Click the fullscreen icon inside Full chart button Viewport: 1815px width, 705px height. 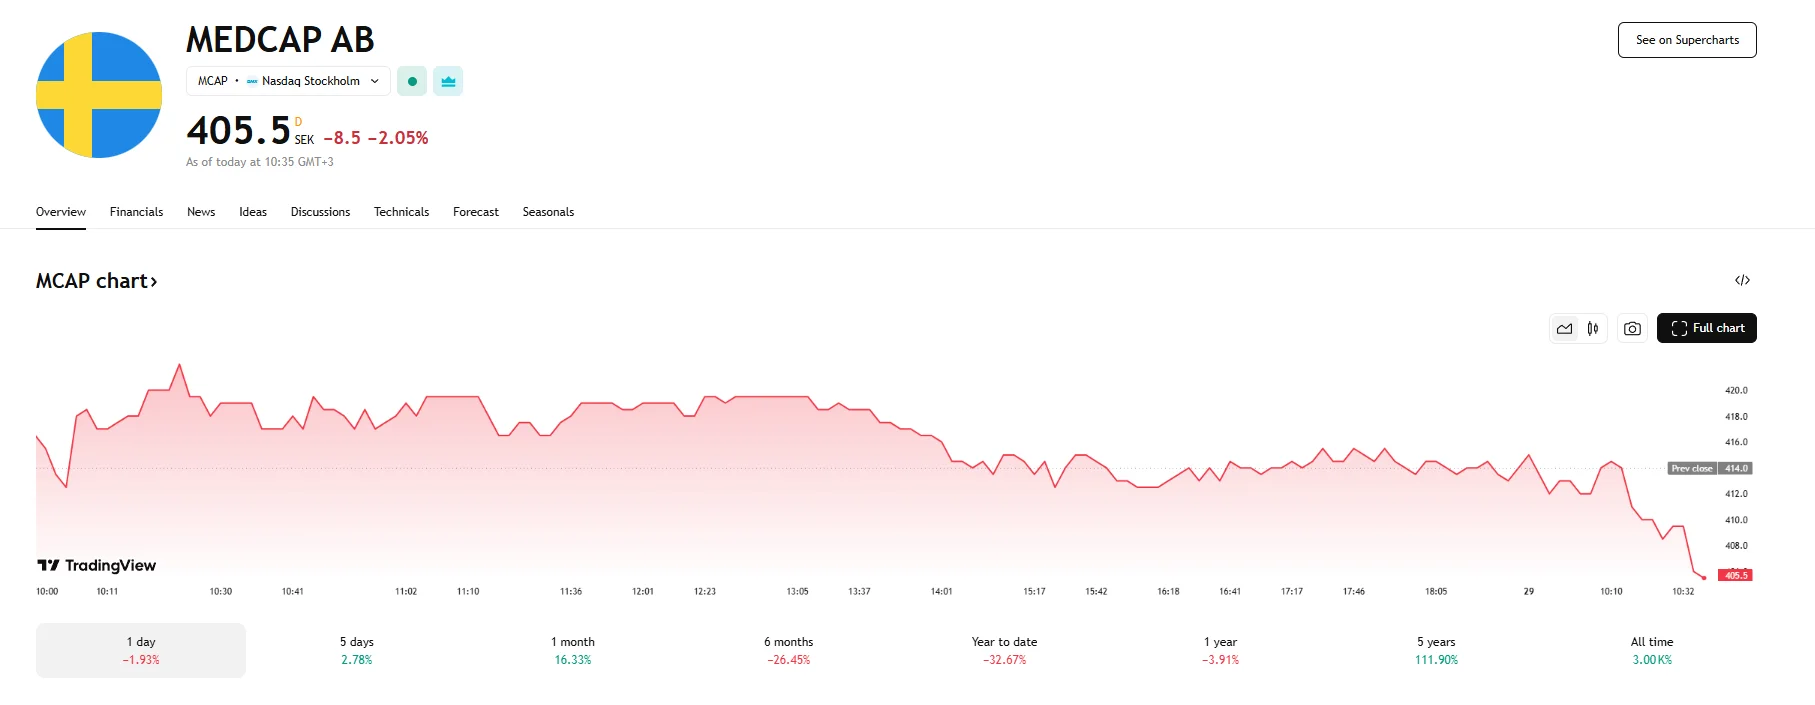[x=1678, y=327]
